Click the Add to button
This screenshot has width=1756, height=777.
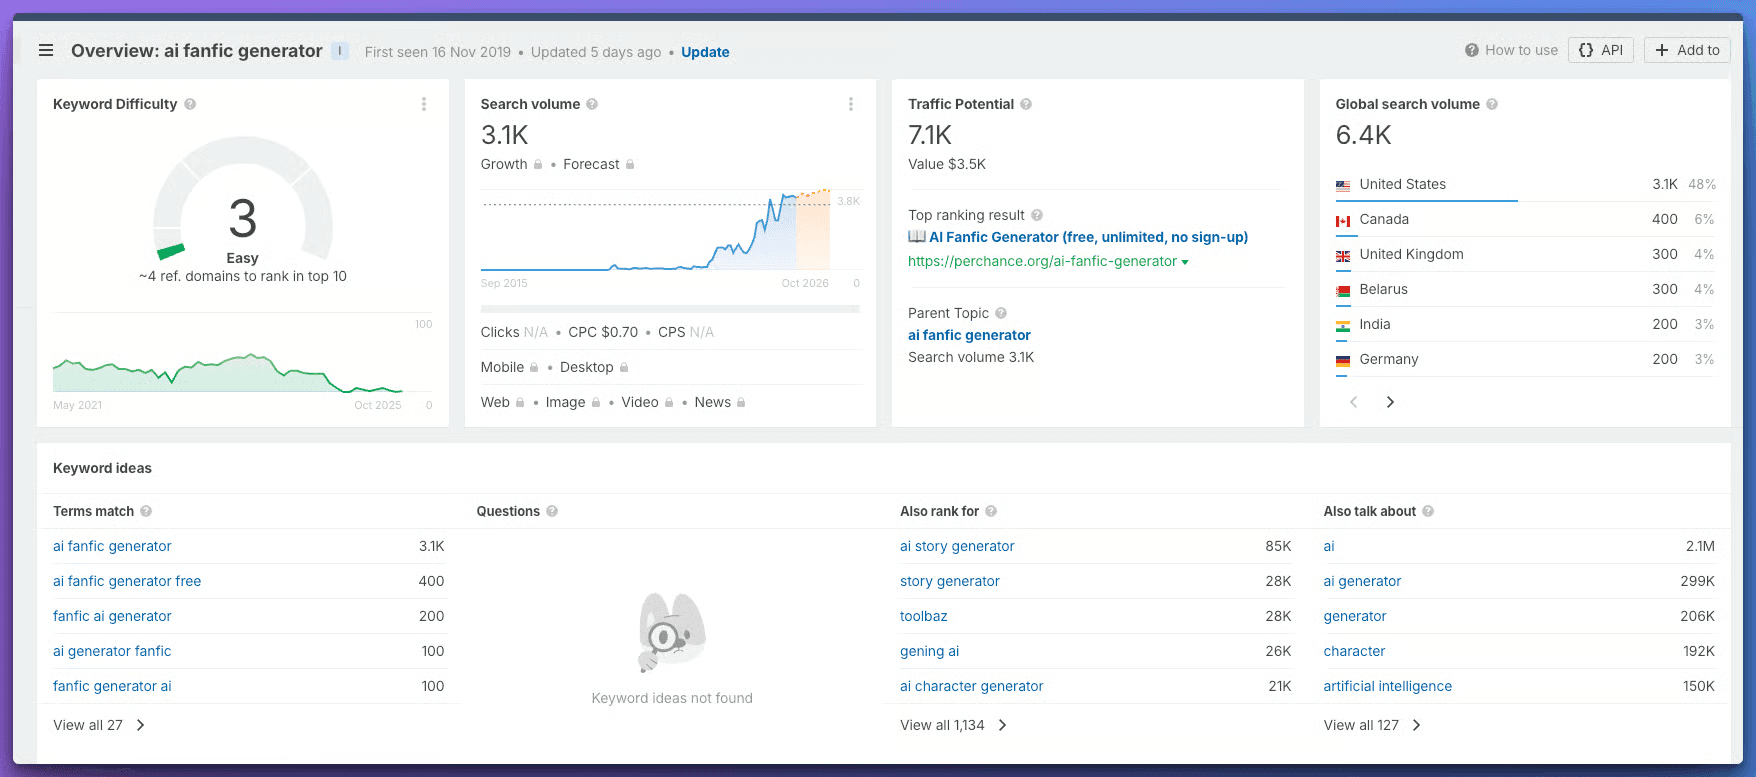click(1687, 50)
